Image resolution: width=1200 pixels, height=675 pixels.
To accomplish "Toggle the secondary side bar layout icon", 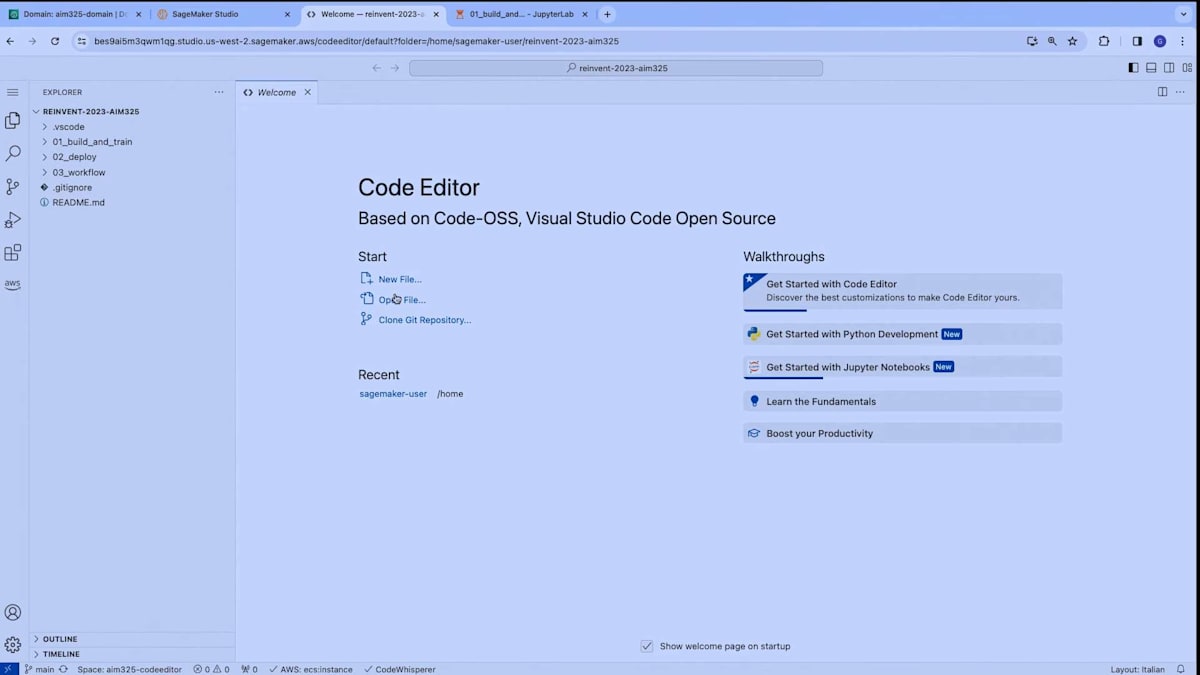I will 1169,68.
